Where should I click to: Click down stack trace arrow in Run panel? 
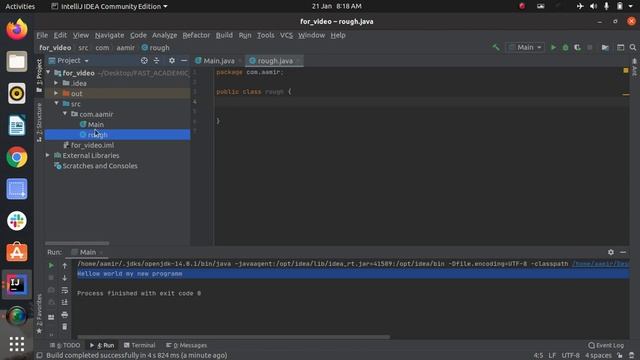[x=64, y=278]
